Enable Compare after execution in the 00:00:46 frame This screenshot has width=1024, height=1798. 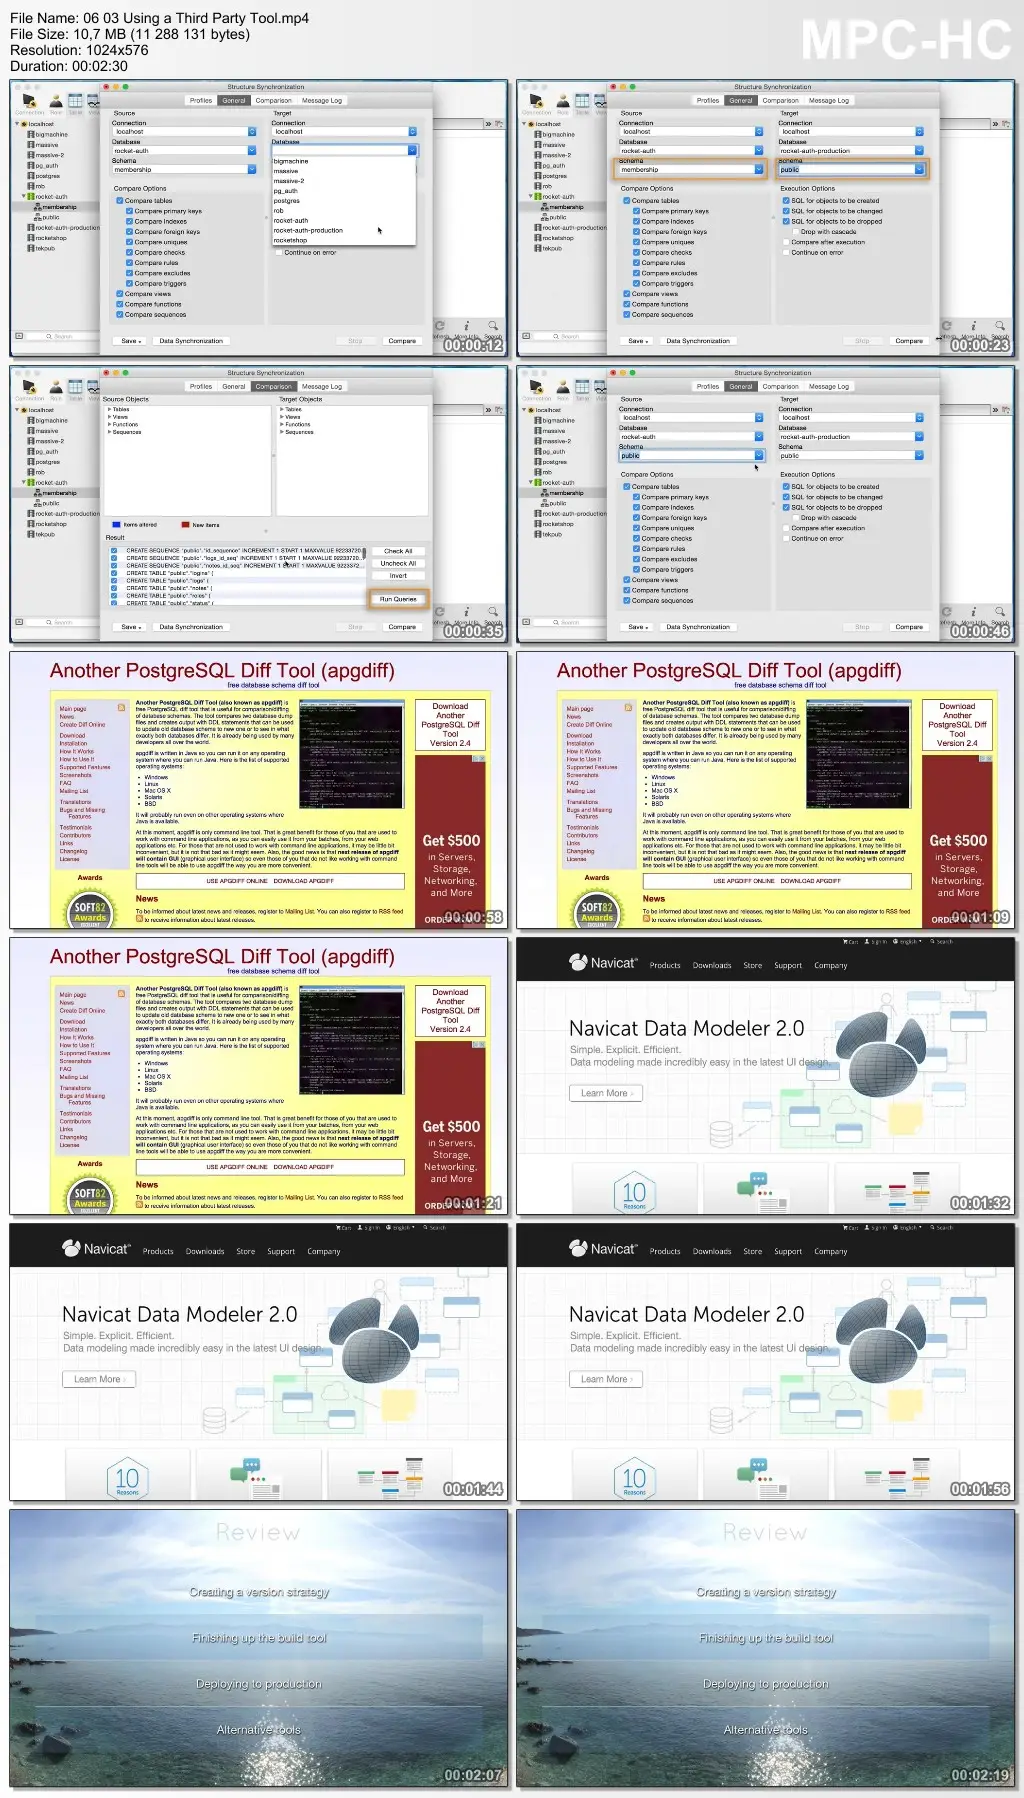(x=786, y=528)
